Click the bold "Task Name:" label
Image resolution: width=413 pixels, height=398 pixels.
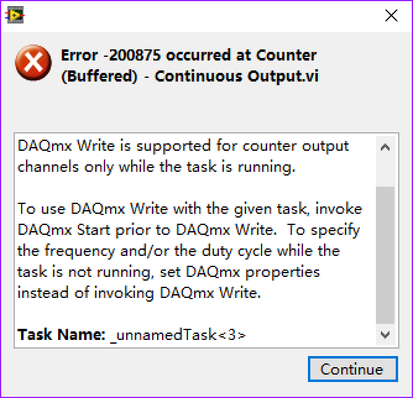[61, 334]
